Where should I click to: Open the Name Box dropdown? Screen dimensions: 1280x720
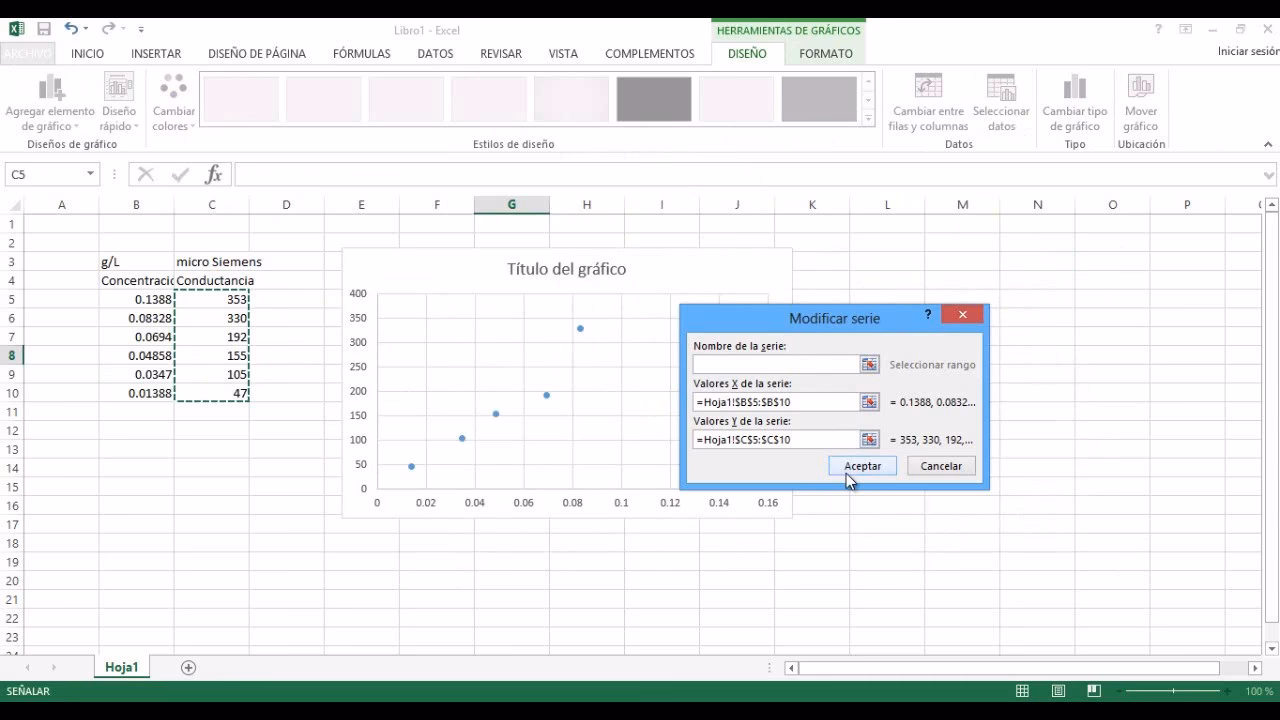click(90, 174)
